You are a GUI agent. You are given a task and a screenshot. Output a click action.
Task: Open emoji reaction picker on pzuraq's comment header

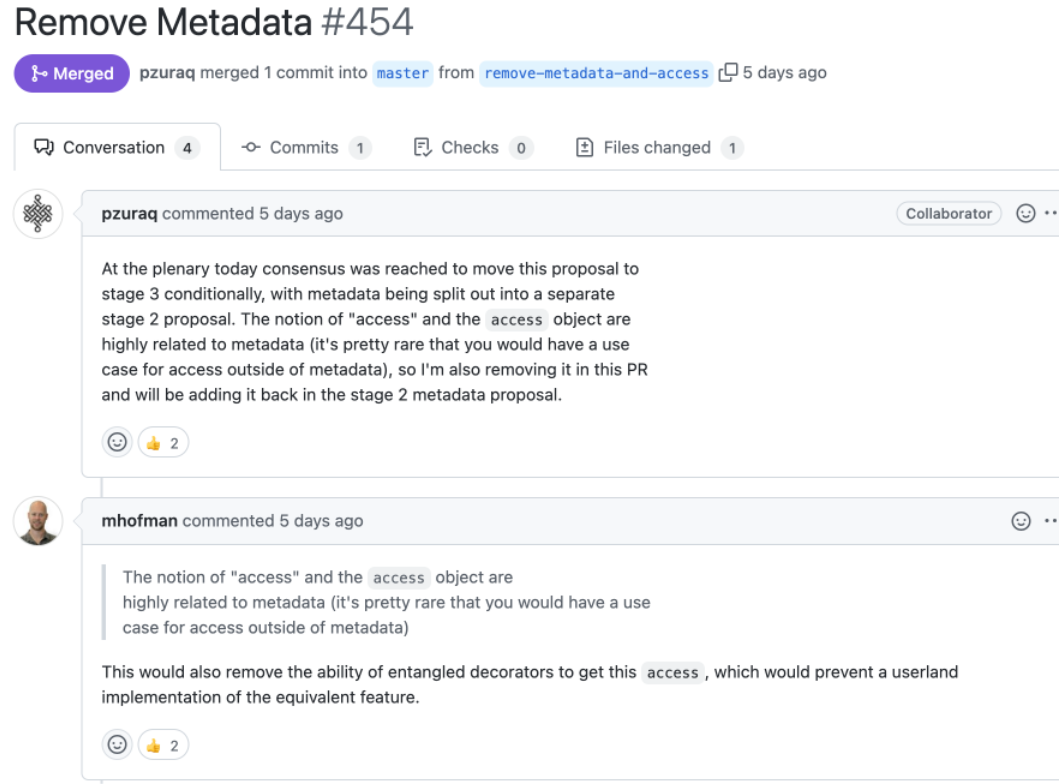[x=1025, y=213]
